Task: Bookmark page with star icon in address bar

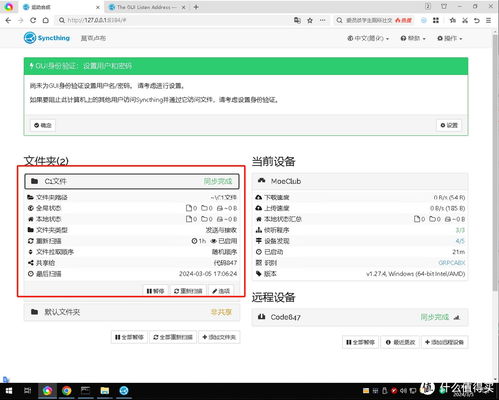Action: pyautogui.click(x=310, y=20)
